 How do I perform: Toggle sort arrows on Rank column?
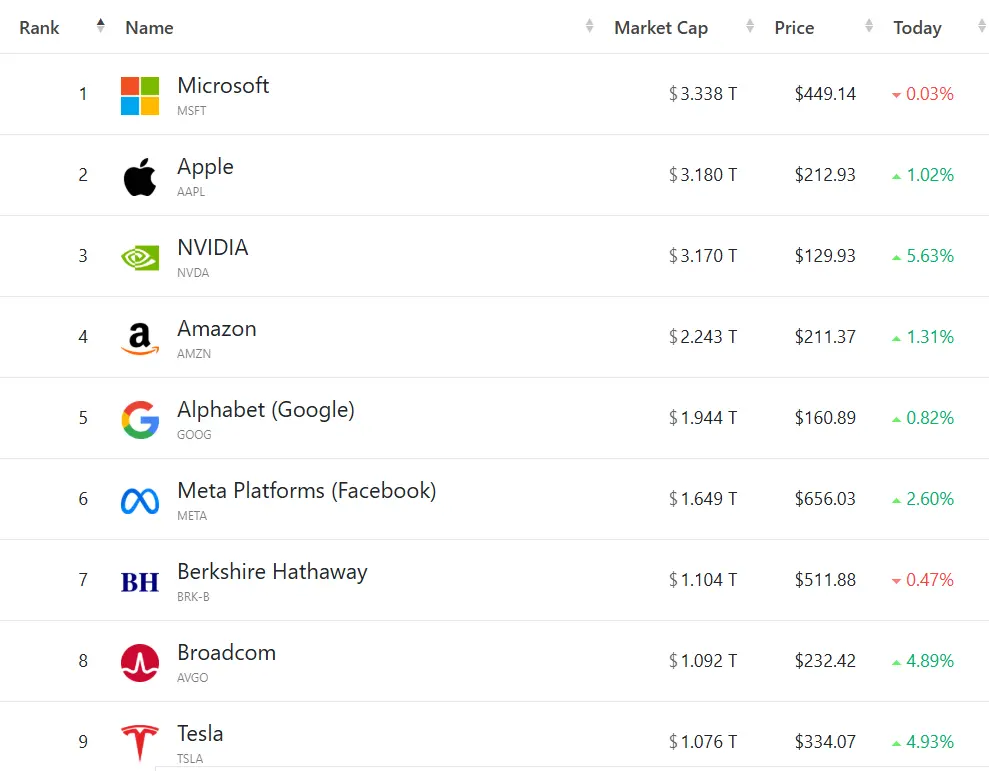[100, 27]
